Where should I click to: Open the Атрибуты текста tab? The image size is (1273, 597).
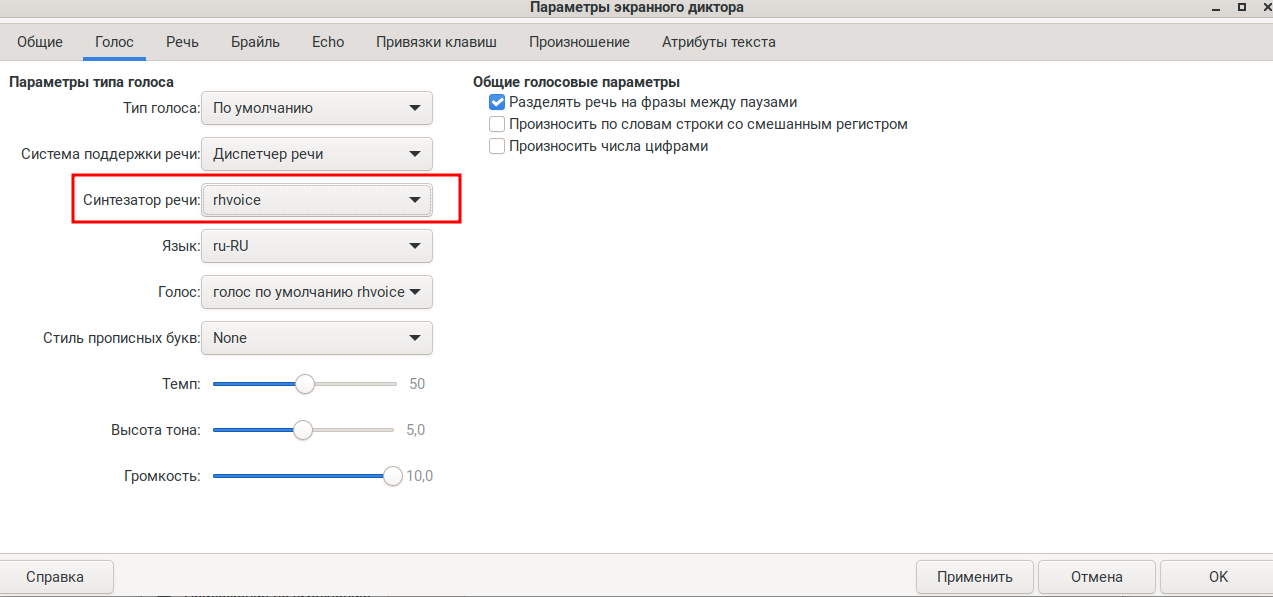[718, 42]
